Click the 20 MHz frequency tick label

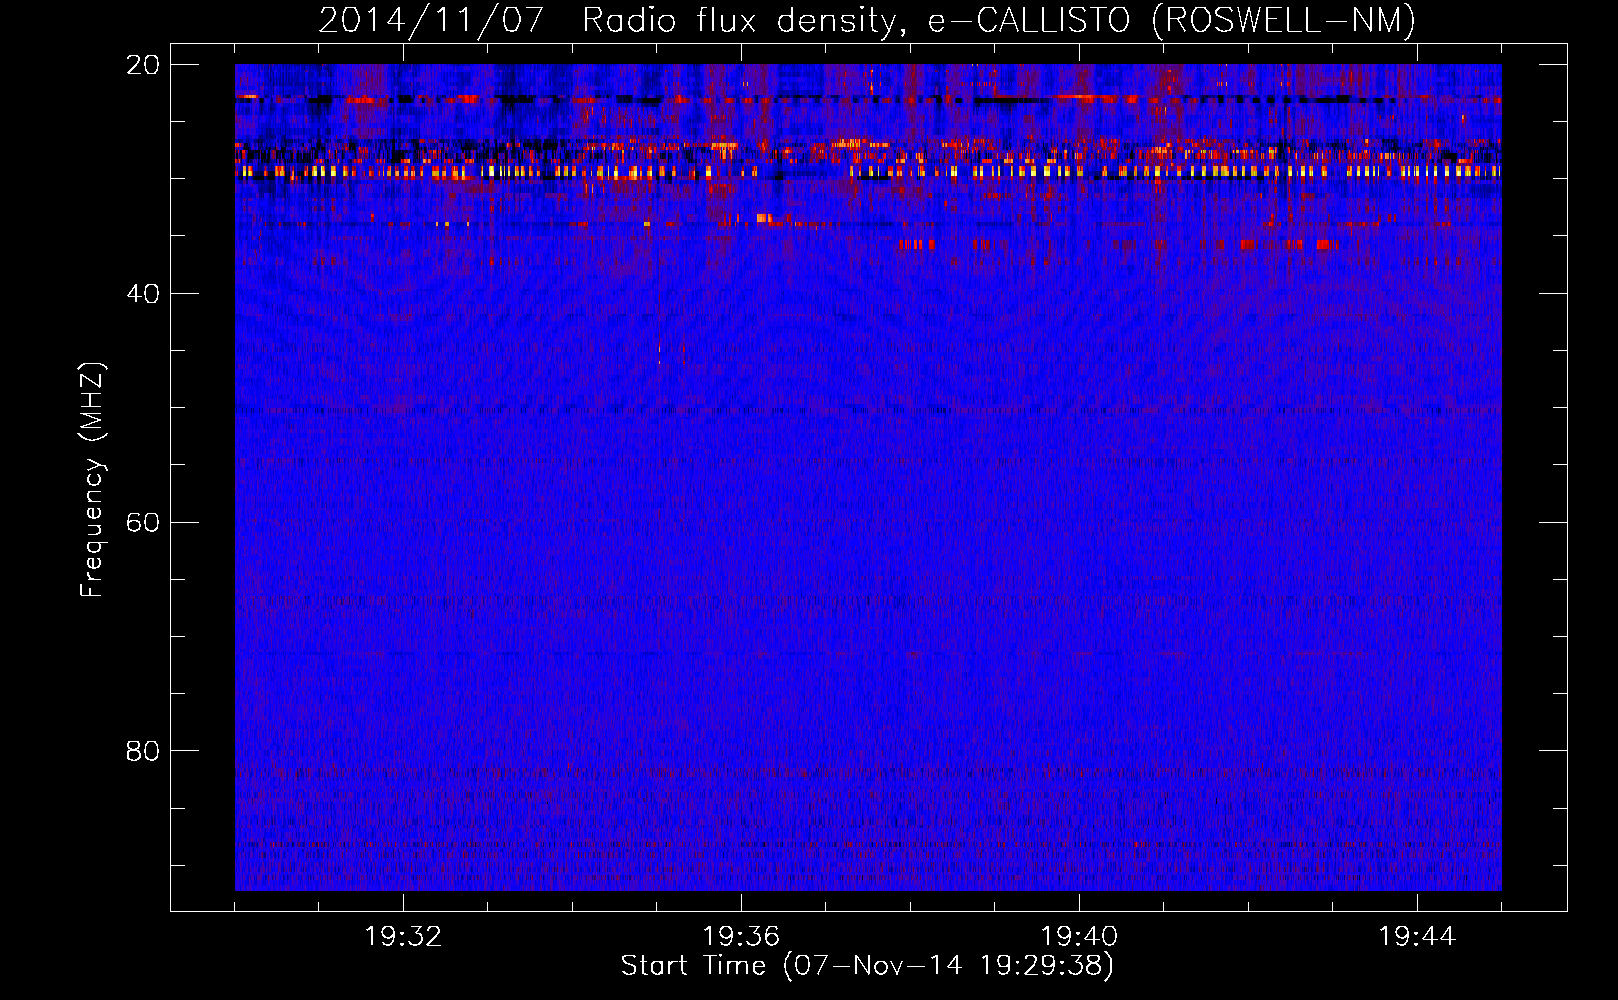[x=143, y=65]
